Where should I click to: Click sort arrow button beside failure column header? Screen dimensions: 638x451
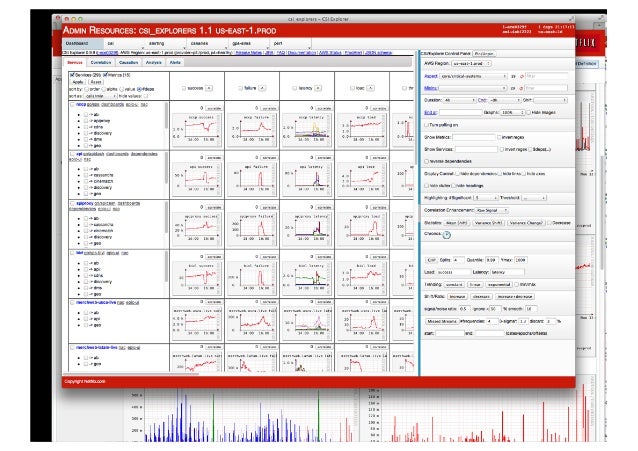point(262,88)
